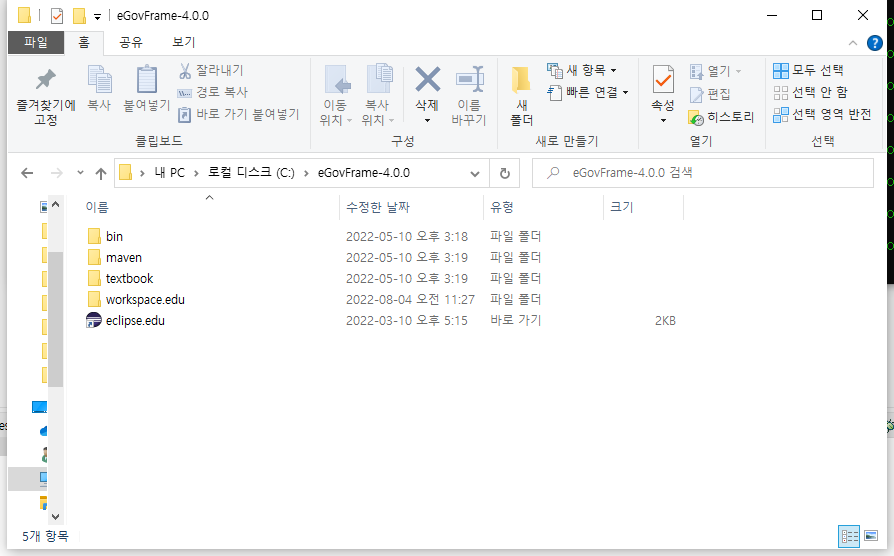The height and width of the screenshot is (556, 894).
Task: Expand the 삭제 delete dropdown arrow
Action: [x=427, y=120]
